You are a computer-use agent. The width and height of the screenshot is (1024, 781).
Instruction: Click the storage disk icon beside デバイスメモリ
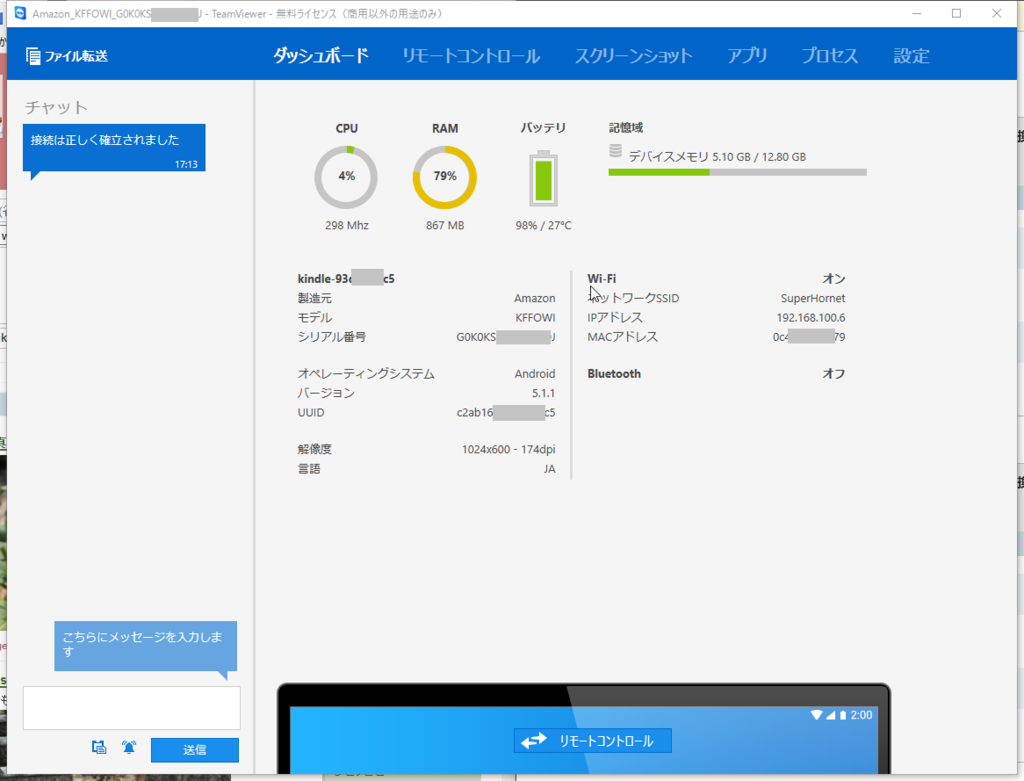(x=615, y=151)
